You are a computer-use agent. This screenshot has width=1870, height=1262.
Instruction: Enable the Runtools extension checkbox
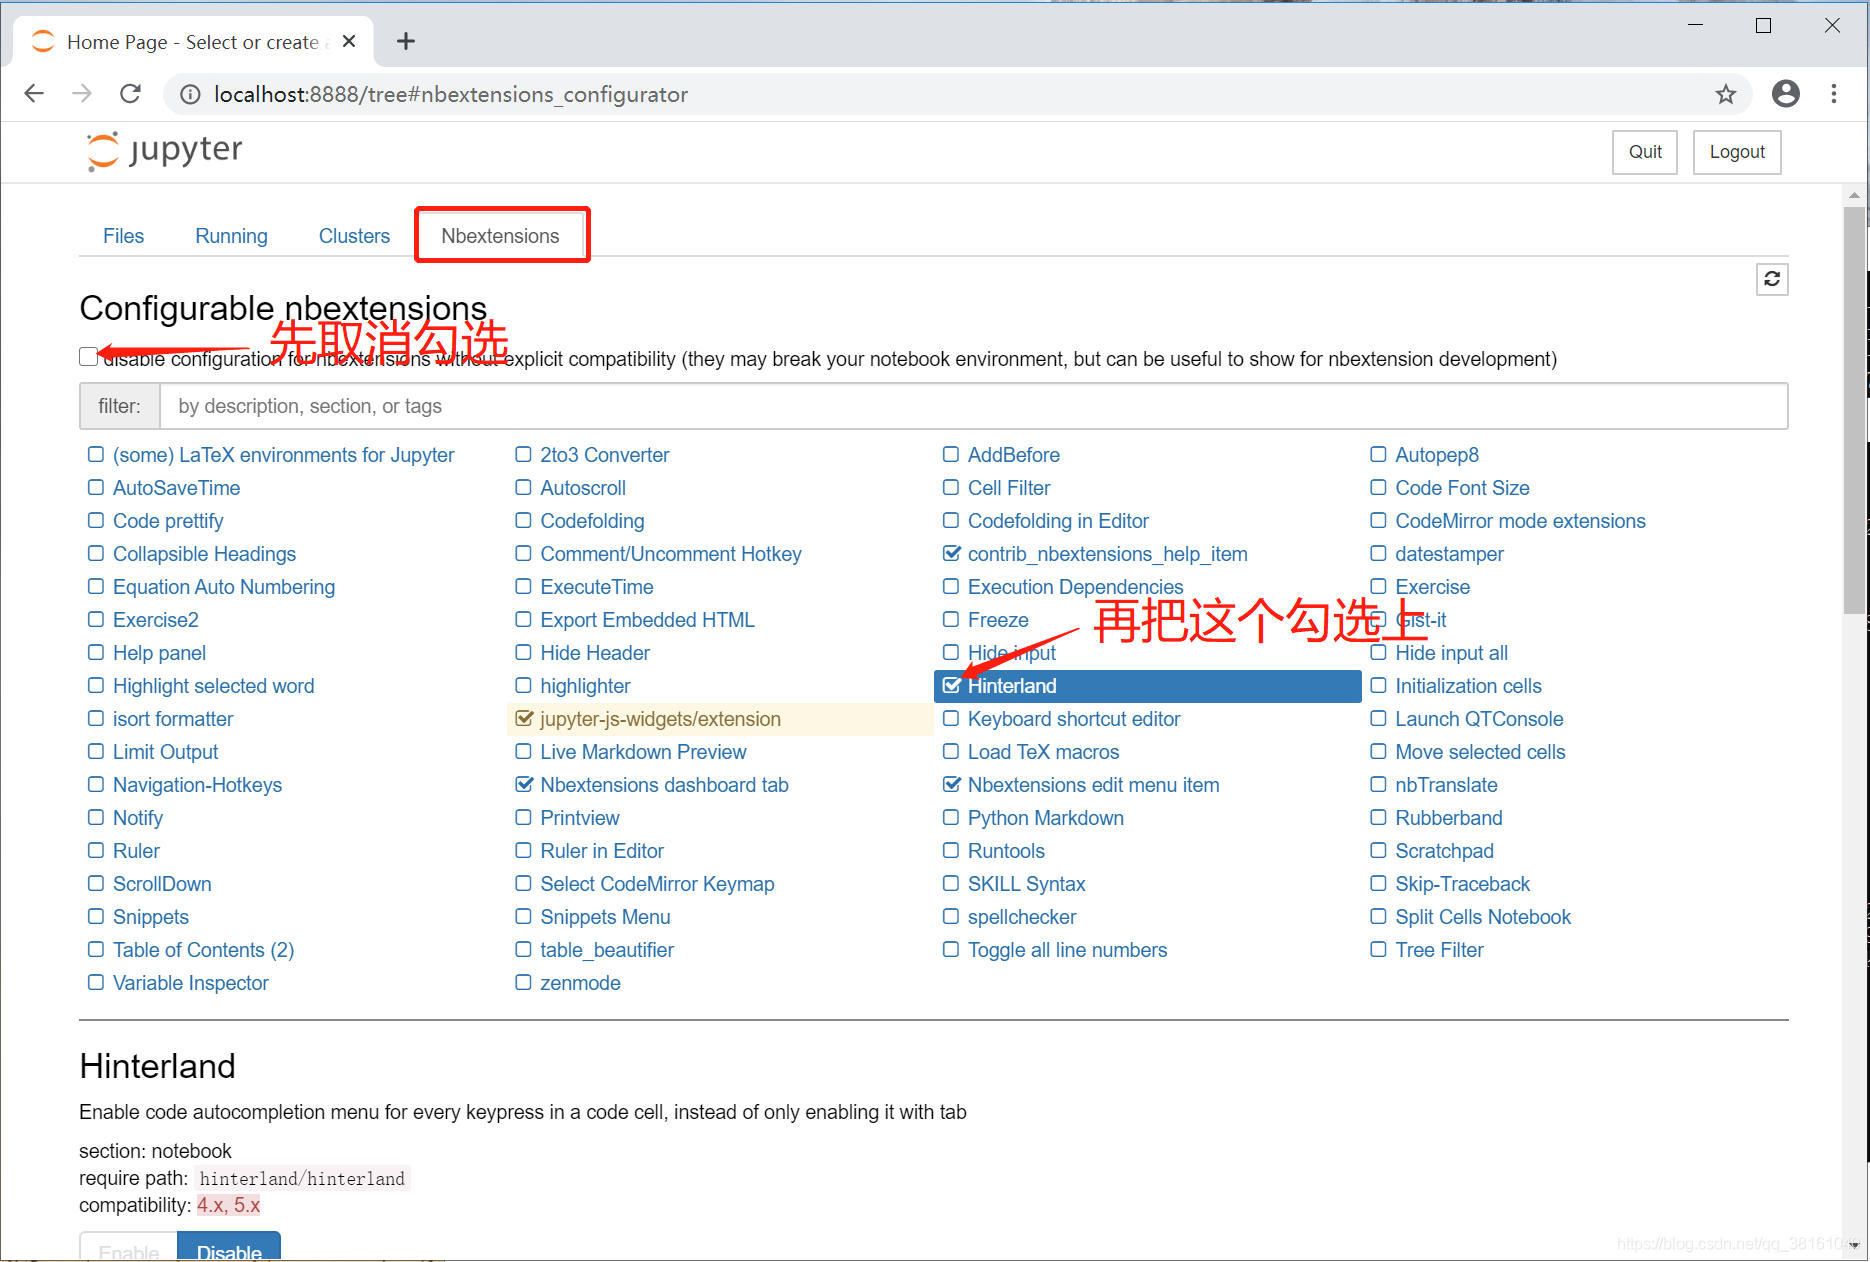(951, 851)
